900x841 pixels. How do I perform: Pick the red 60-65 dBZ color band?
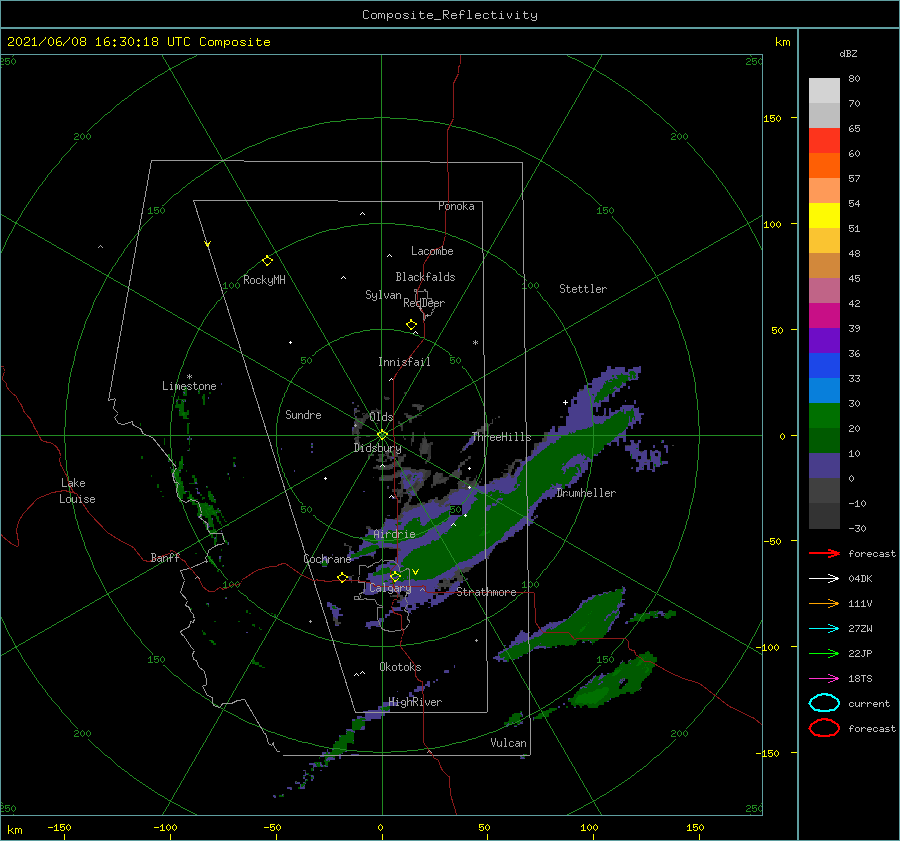824,141
